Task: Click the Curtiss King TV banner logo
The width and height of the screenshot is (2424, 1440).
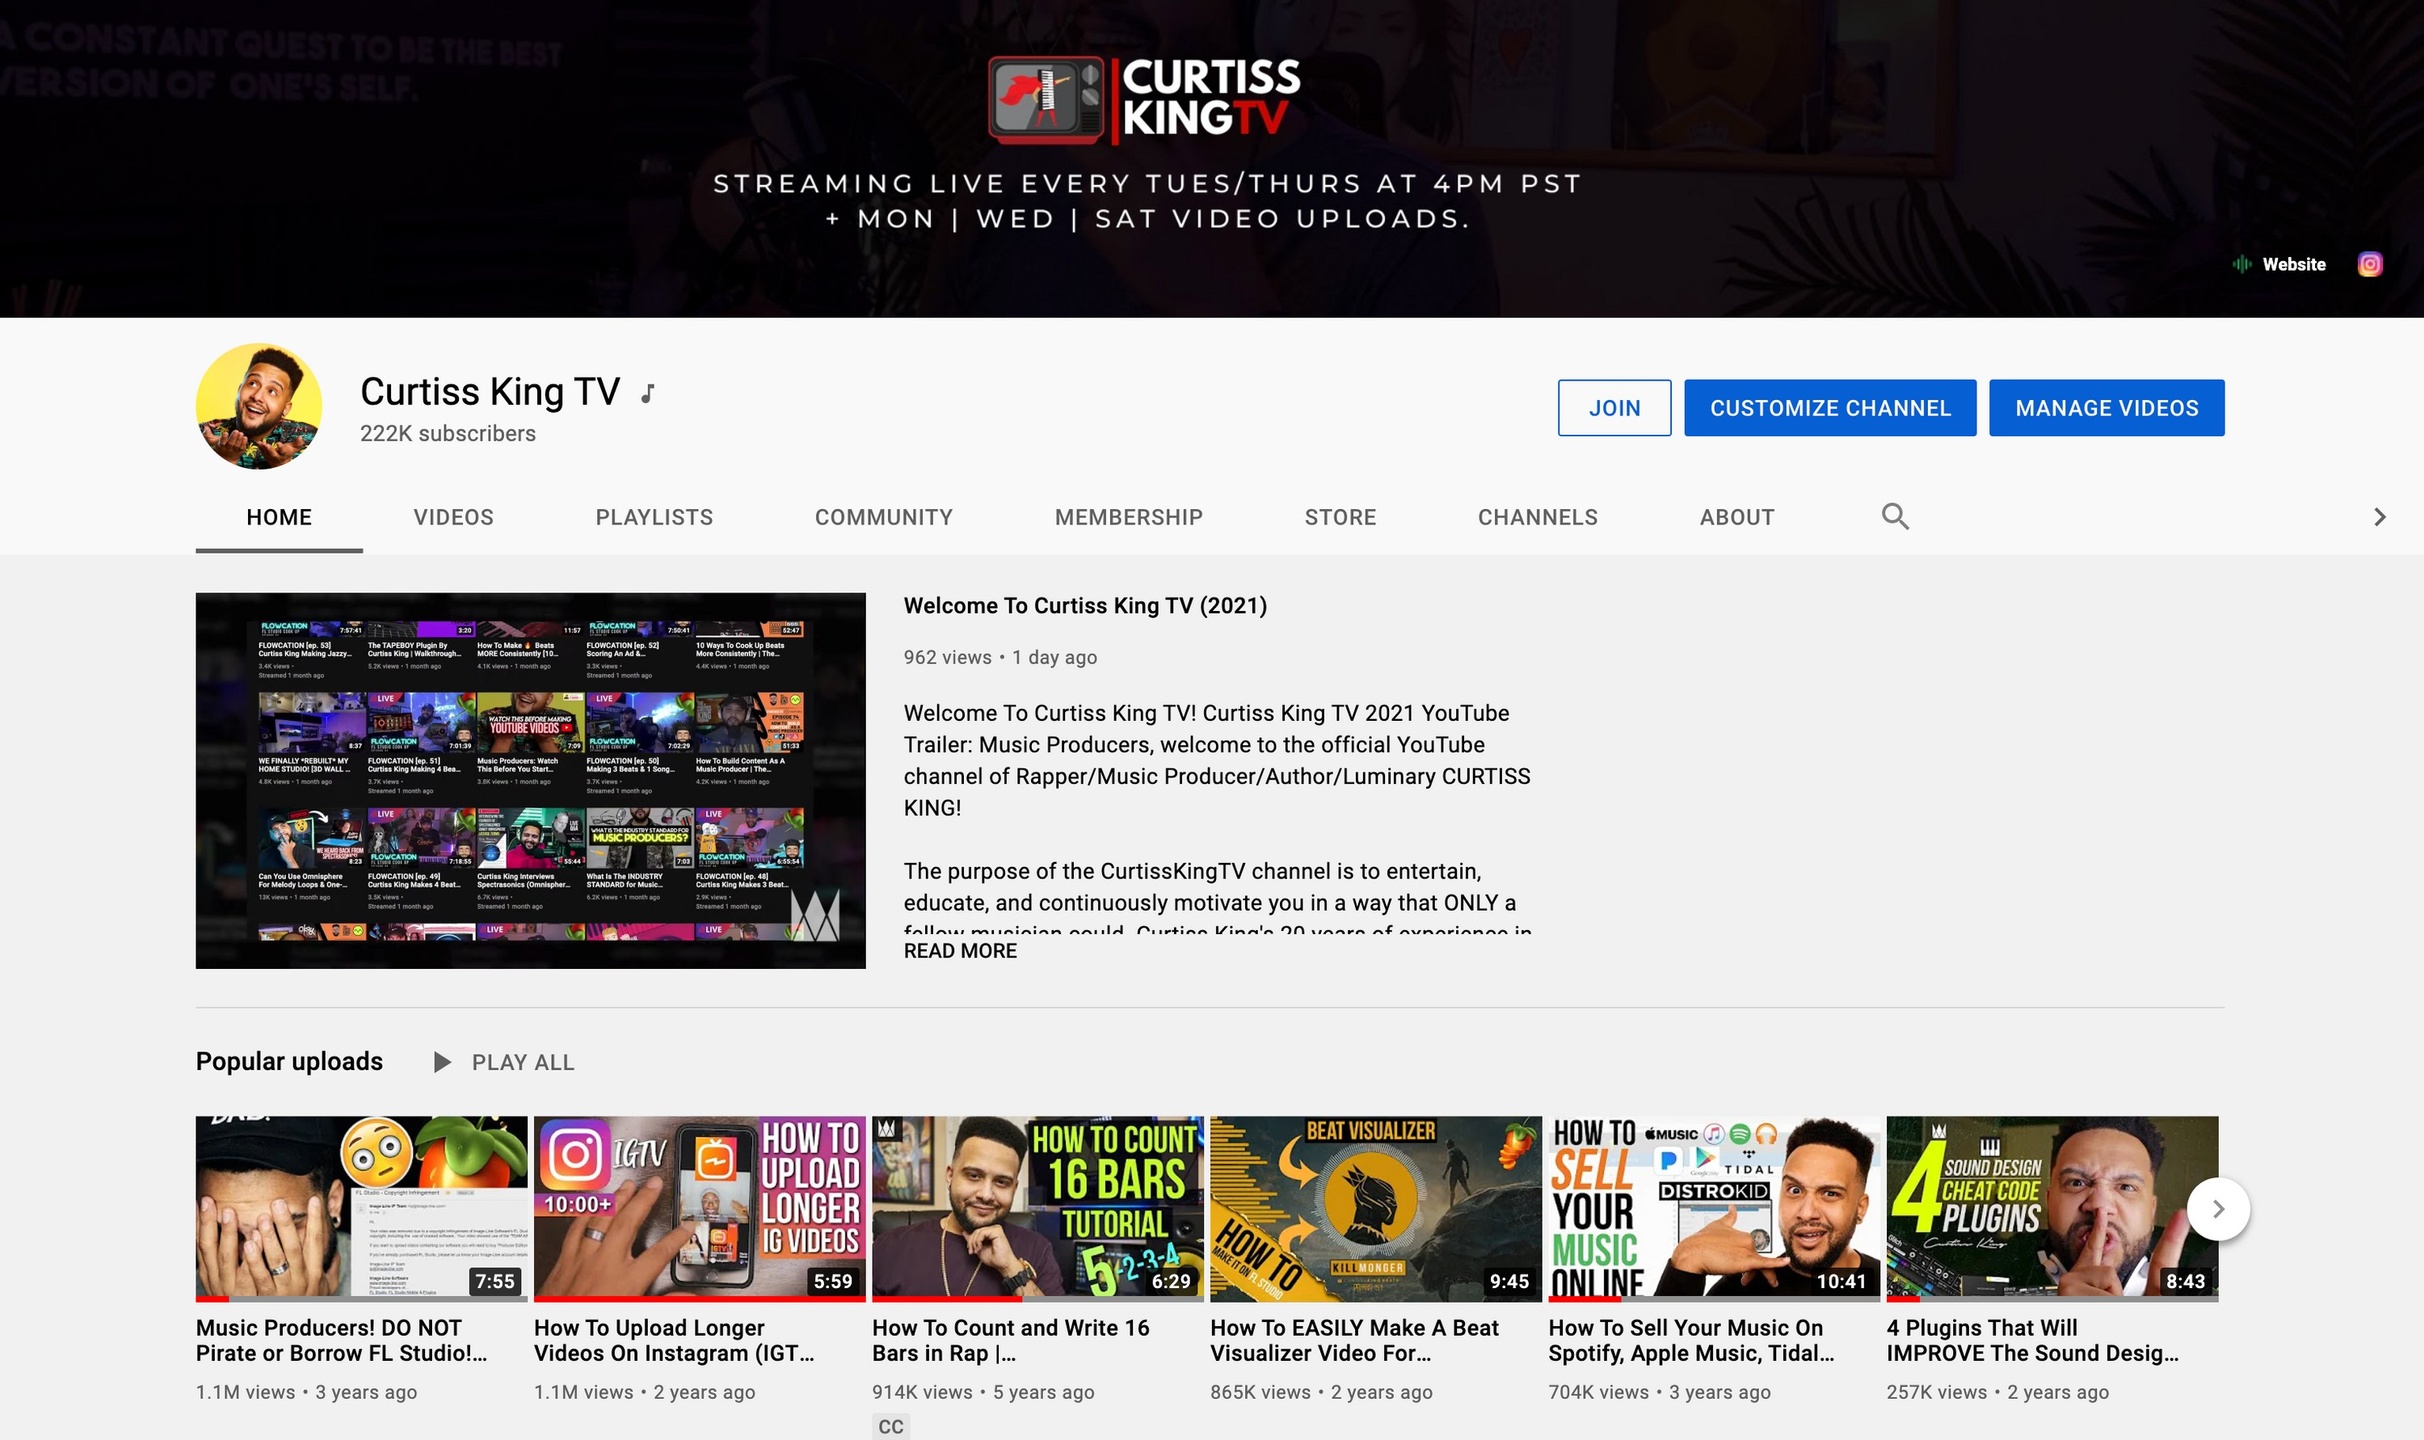Action: (x=1144, y=99)
